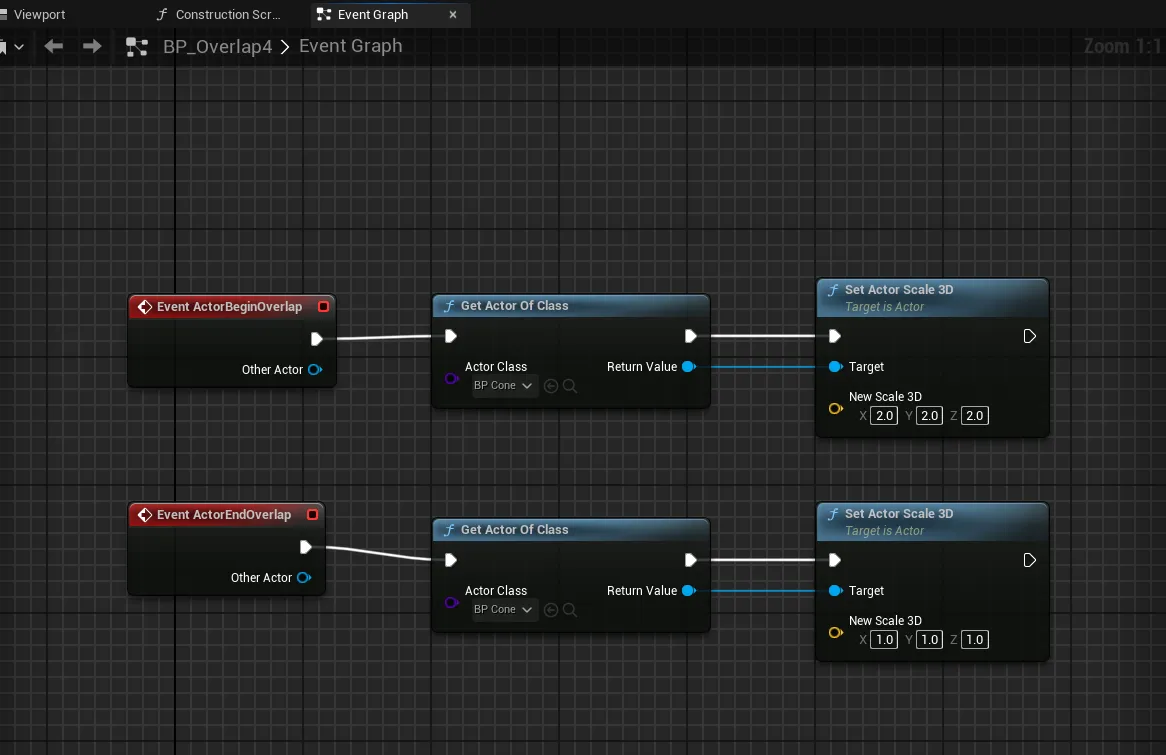1166x755 pixels.
Task: Click Other Actor pin on ActorBeginOverlap
Action: [x=315, y=370]
